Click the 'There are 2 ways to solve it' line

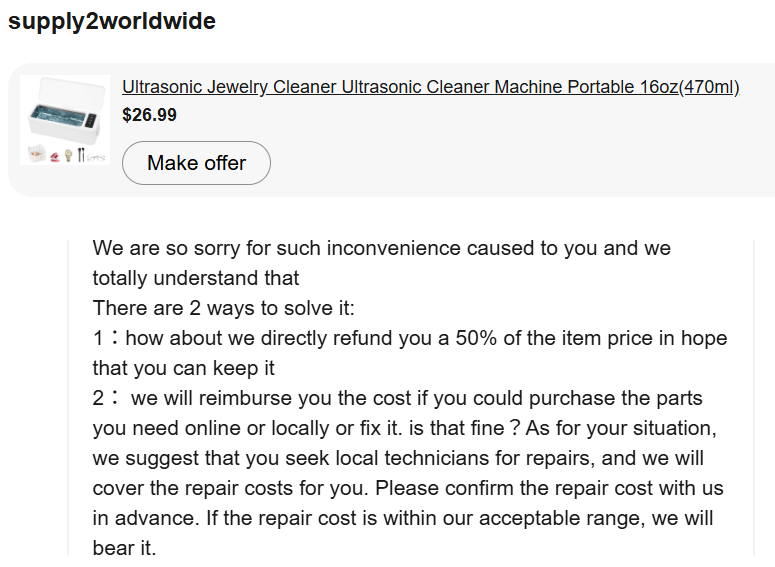click(223, 308)
